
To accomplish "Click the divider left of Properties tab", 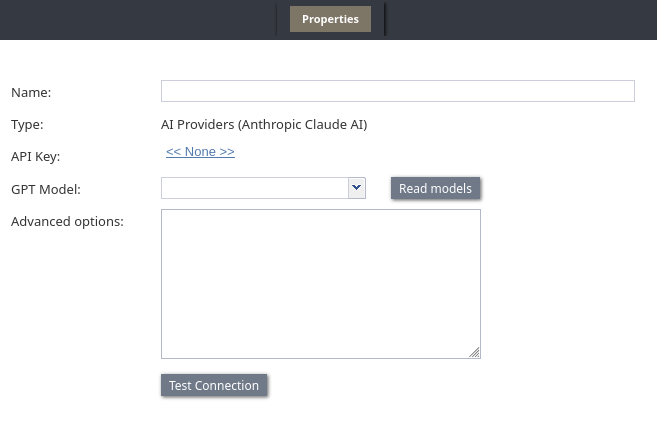I will click(x=277, y=19).
